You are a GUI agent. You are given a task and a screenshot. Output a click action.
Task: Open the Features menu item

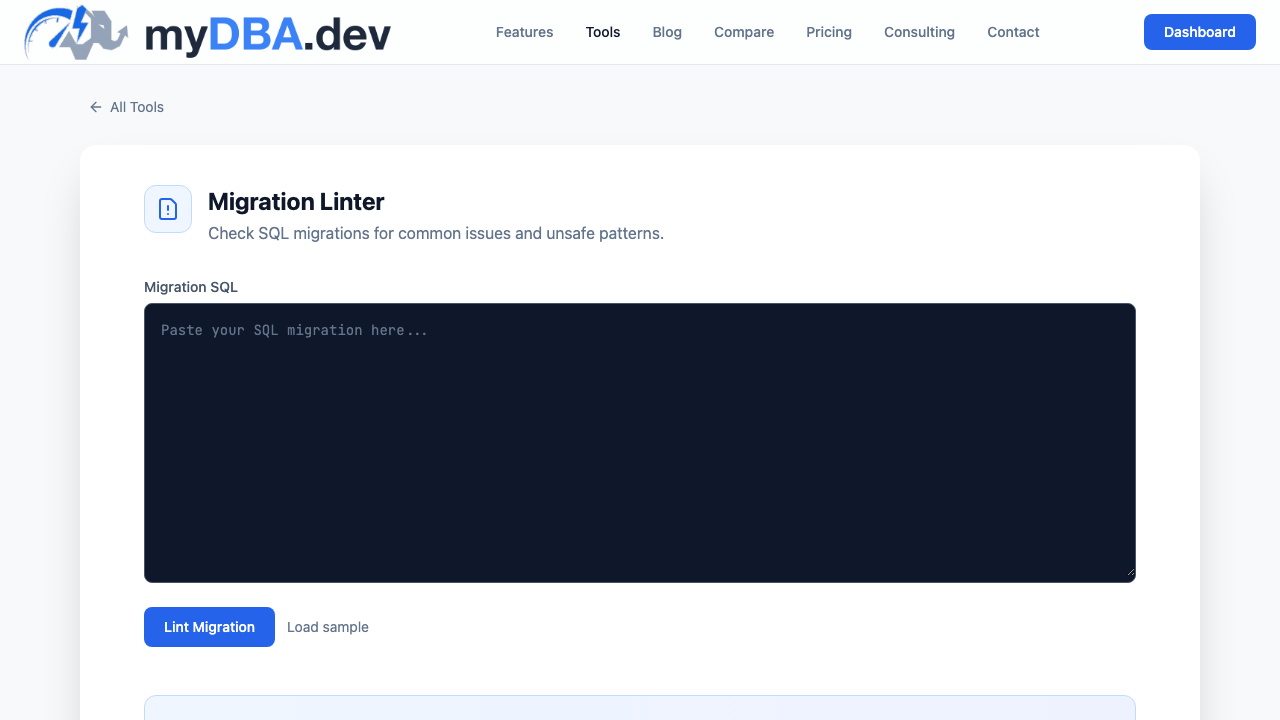(524, 32)
